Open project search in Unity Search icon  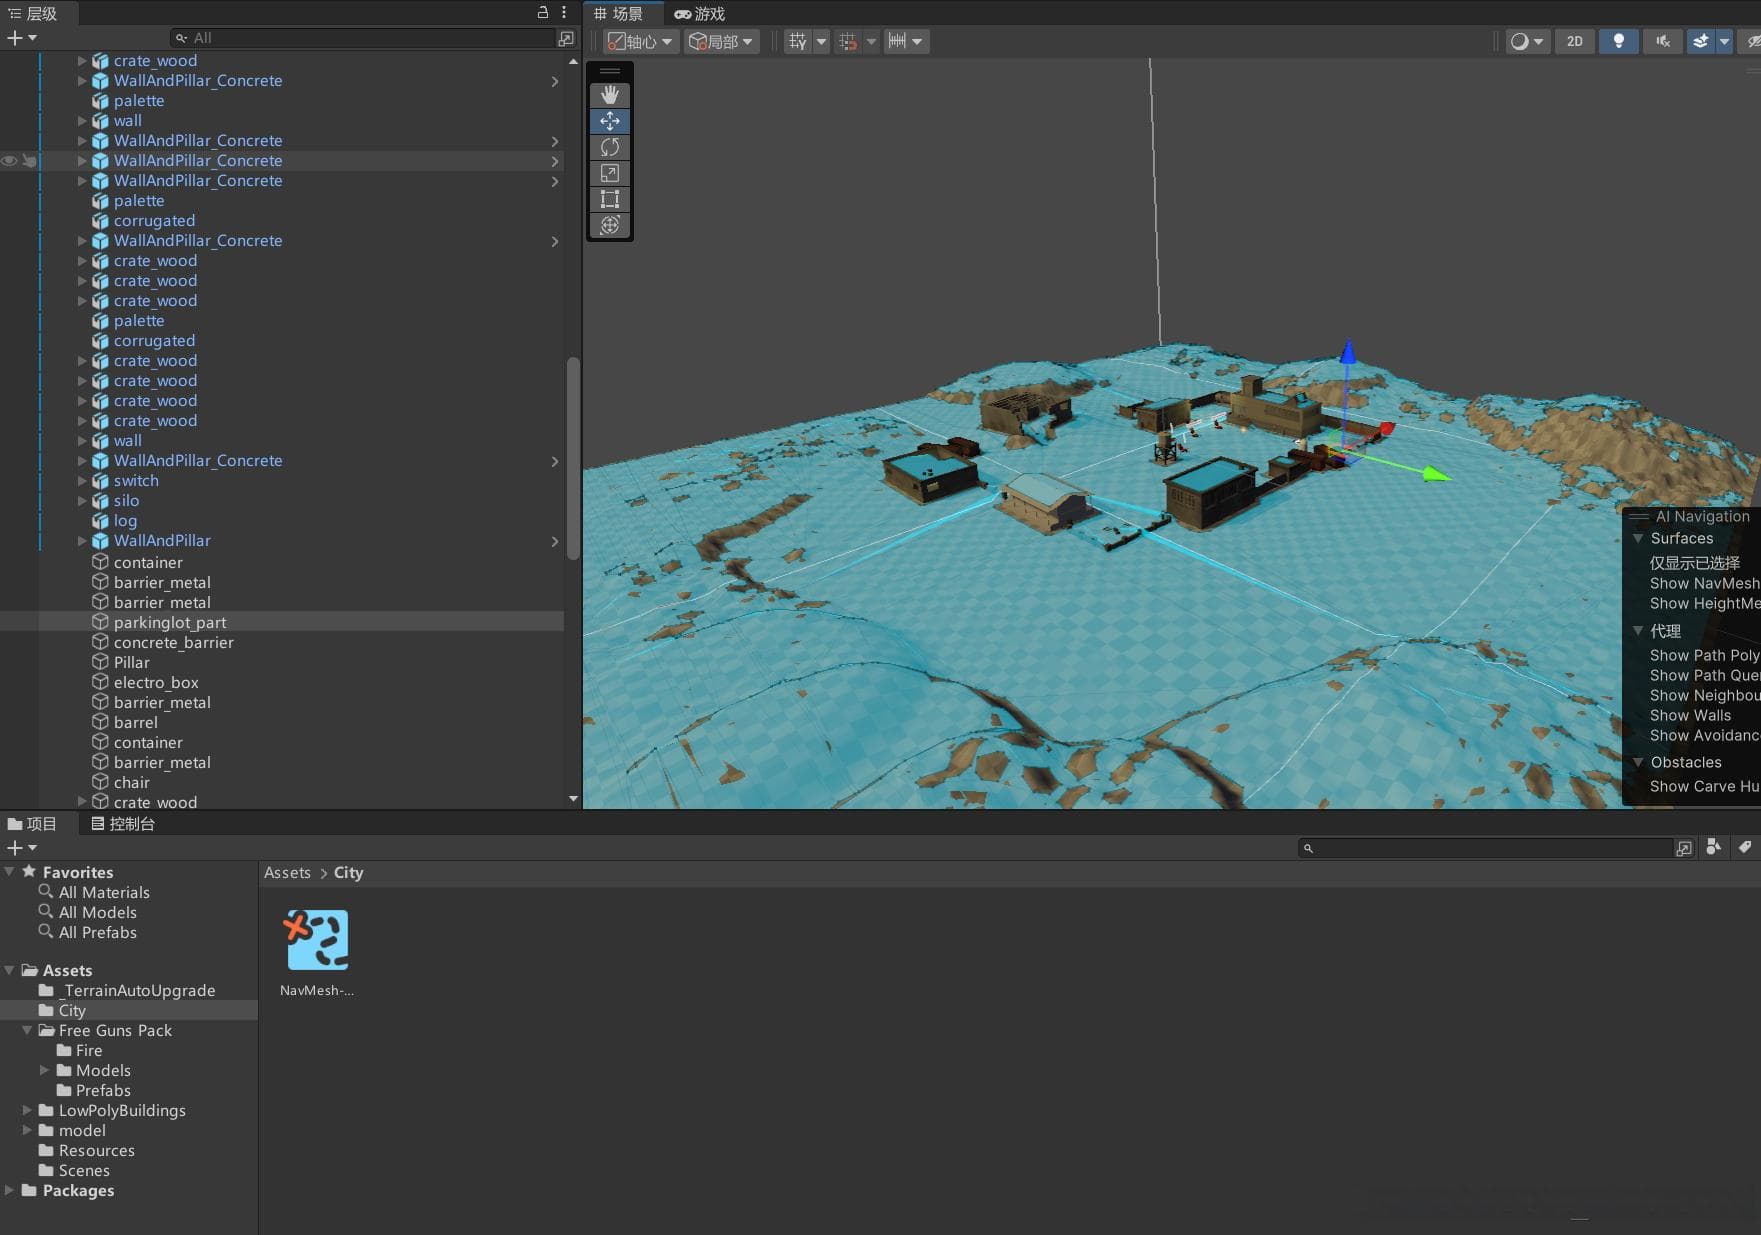1684,848
